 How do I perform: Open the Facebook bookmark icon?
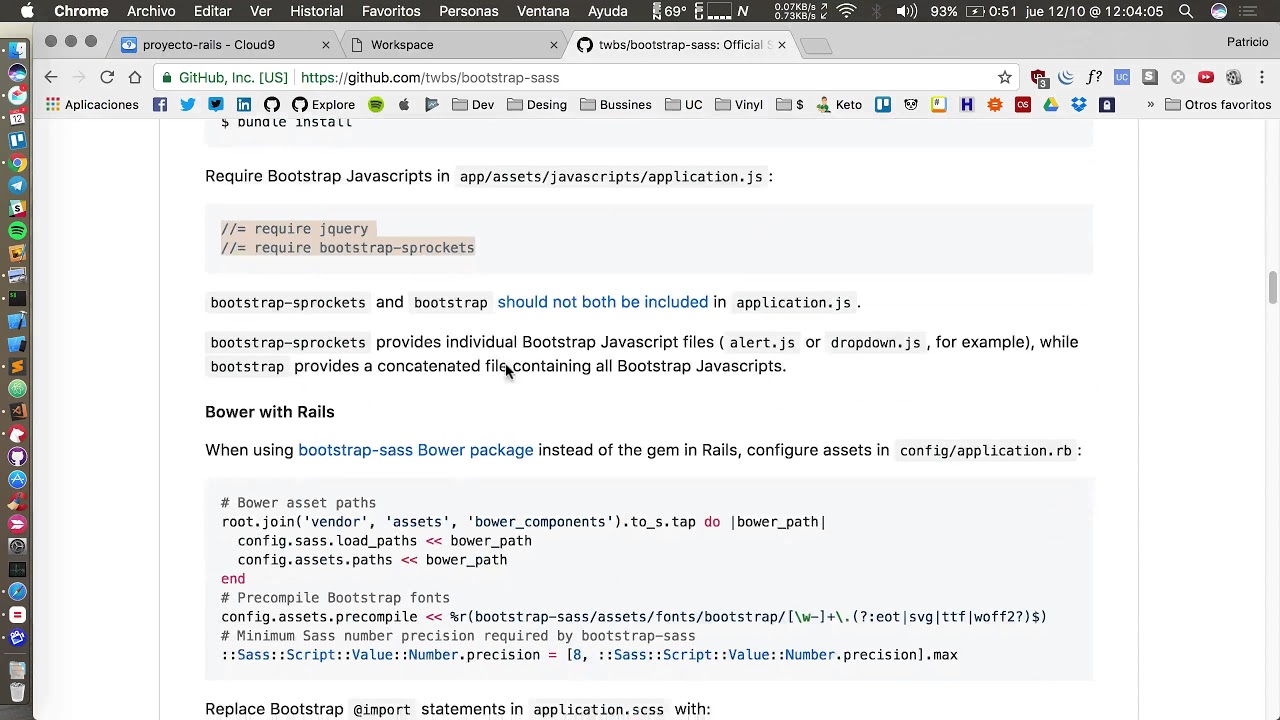coord(160,105)
